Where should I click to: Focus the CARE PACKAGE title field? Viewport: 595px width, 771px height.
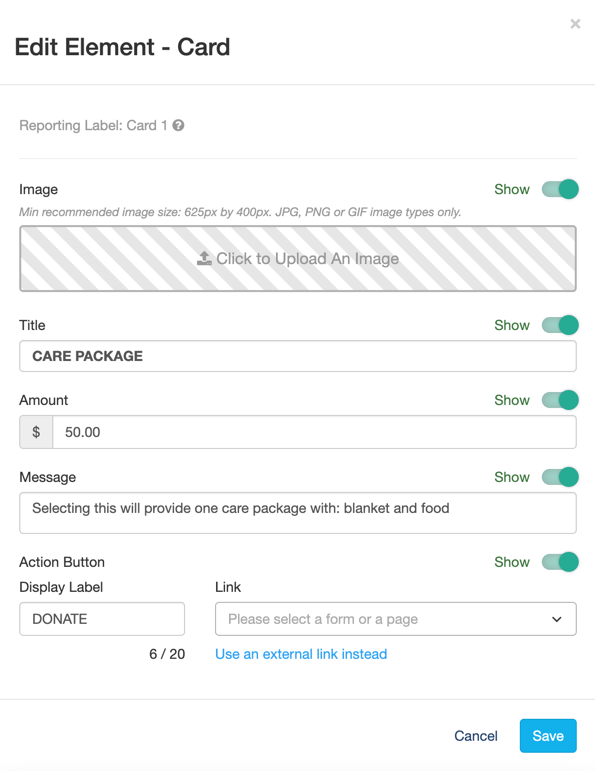tap(298, 356)
